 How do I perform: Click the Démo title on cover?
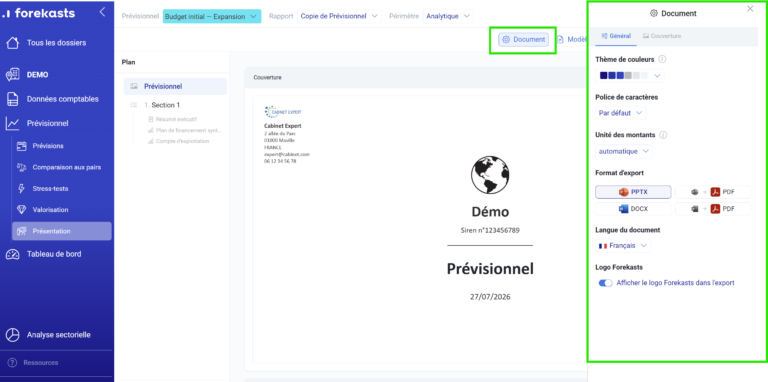pos(490,212)
